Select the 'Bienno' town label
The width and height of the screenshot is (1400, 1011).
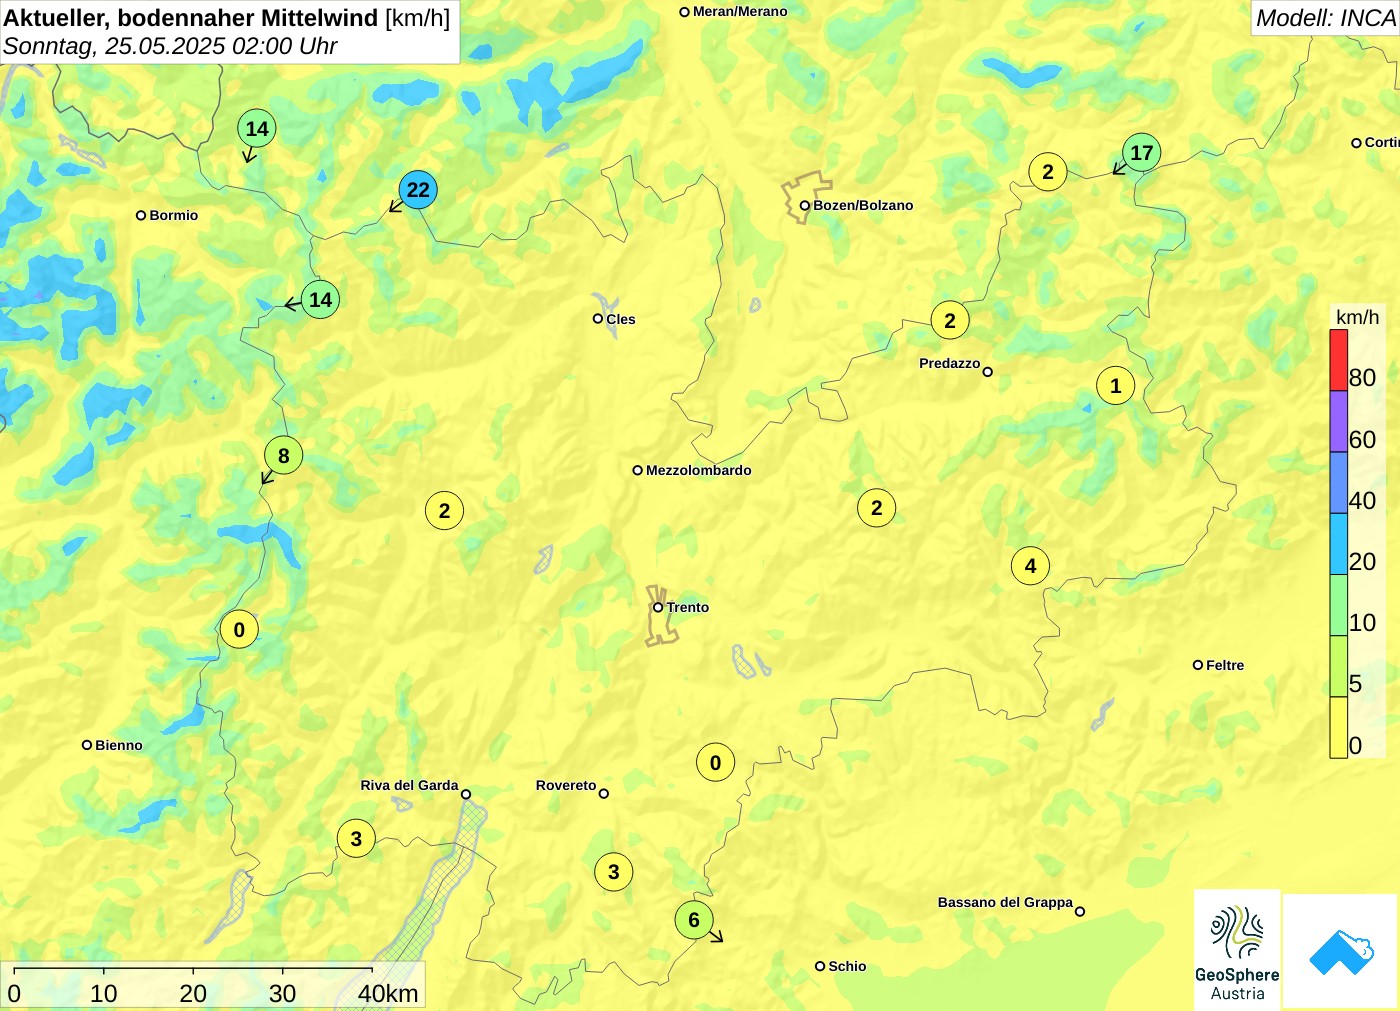click(x=119, y=745)
